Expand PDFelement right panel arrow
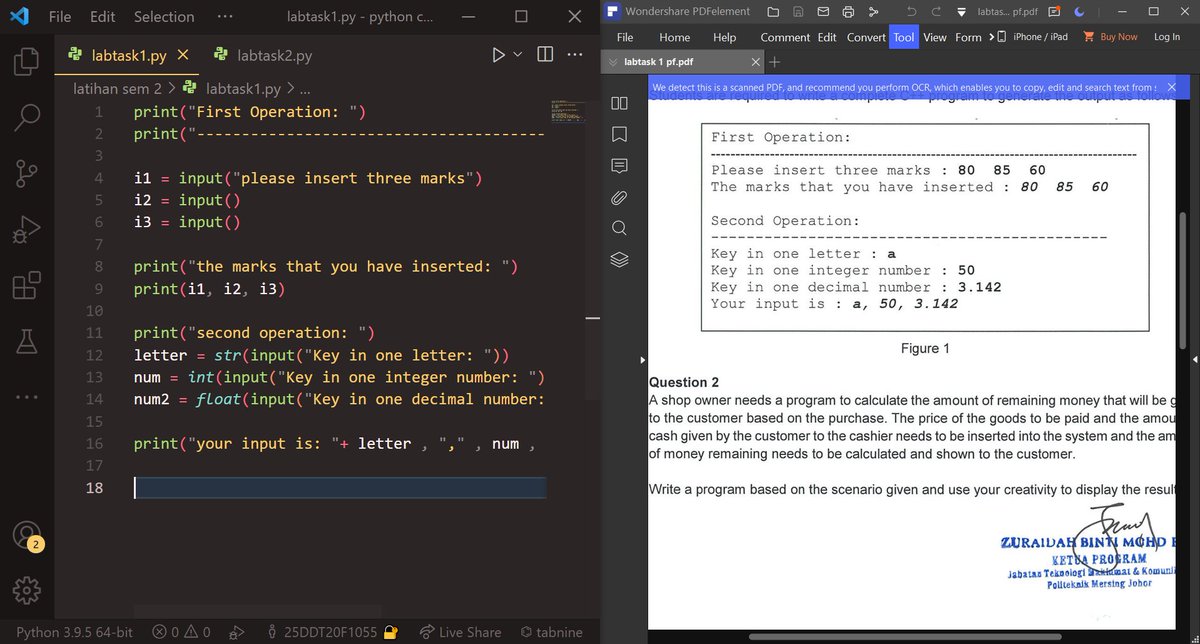 1195,359
